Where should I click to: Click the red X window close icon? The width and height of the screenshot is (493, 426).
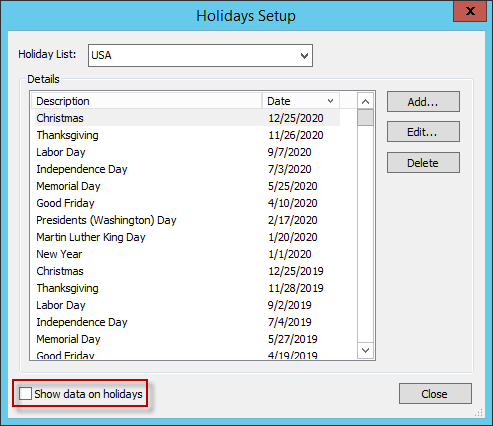coord(470,11)
